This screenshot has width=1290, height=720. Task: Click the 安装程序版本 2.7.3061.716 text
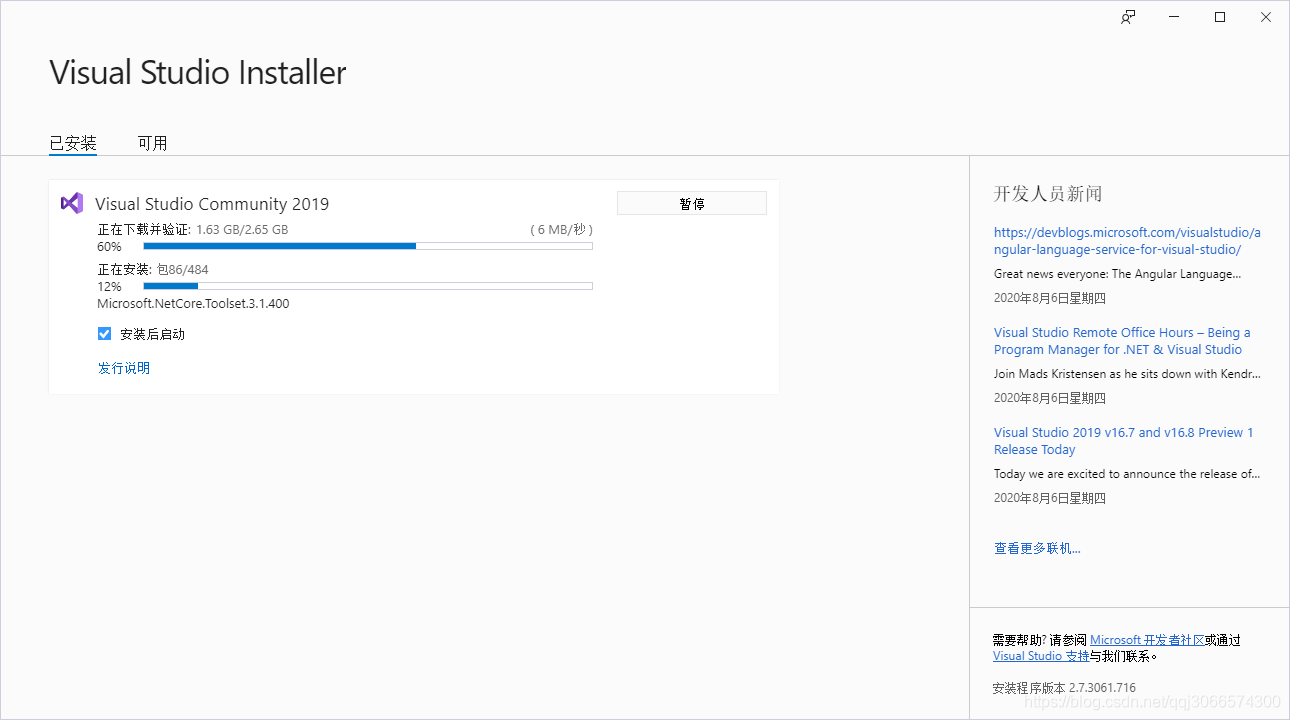coord(1064,687)
